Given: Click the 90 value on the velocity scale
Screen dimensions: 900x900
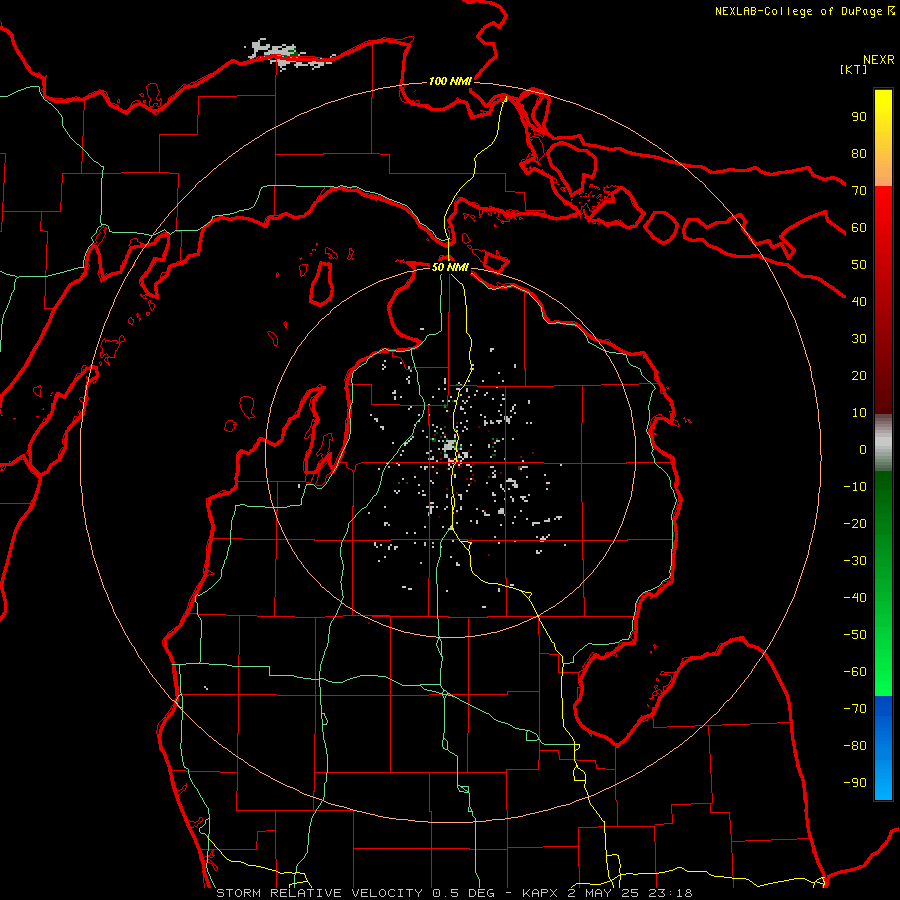Looking at the screenshot, I should point(859,117).
